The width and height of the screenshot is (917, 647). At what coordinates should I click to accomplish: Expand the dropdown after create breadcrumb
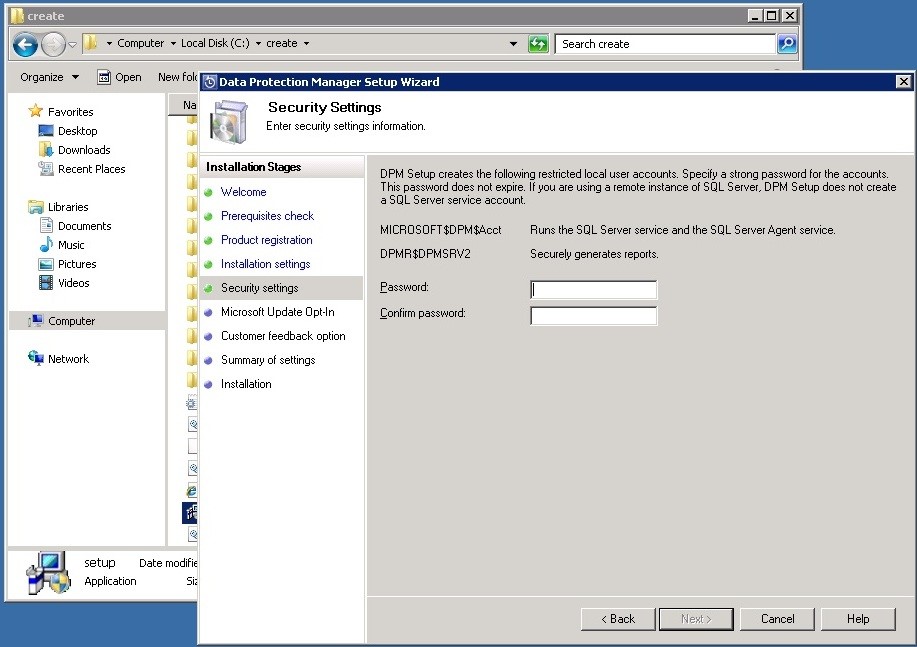pos(306,43)
